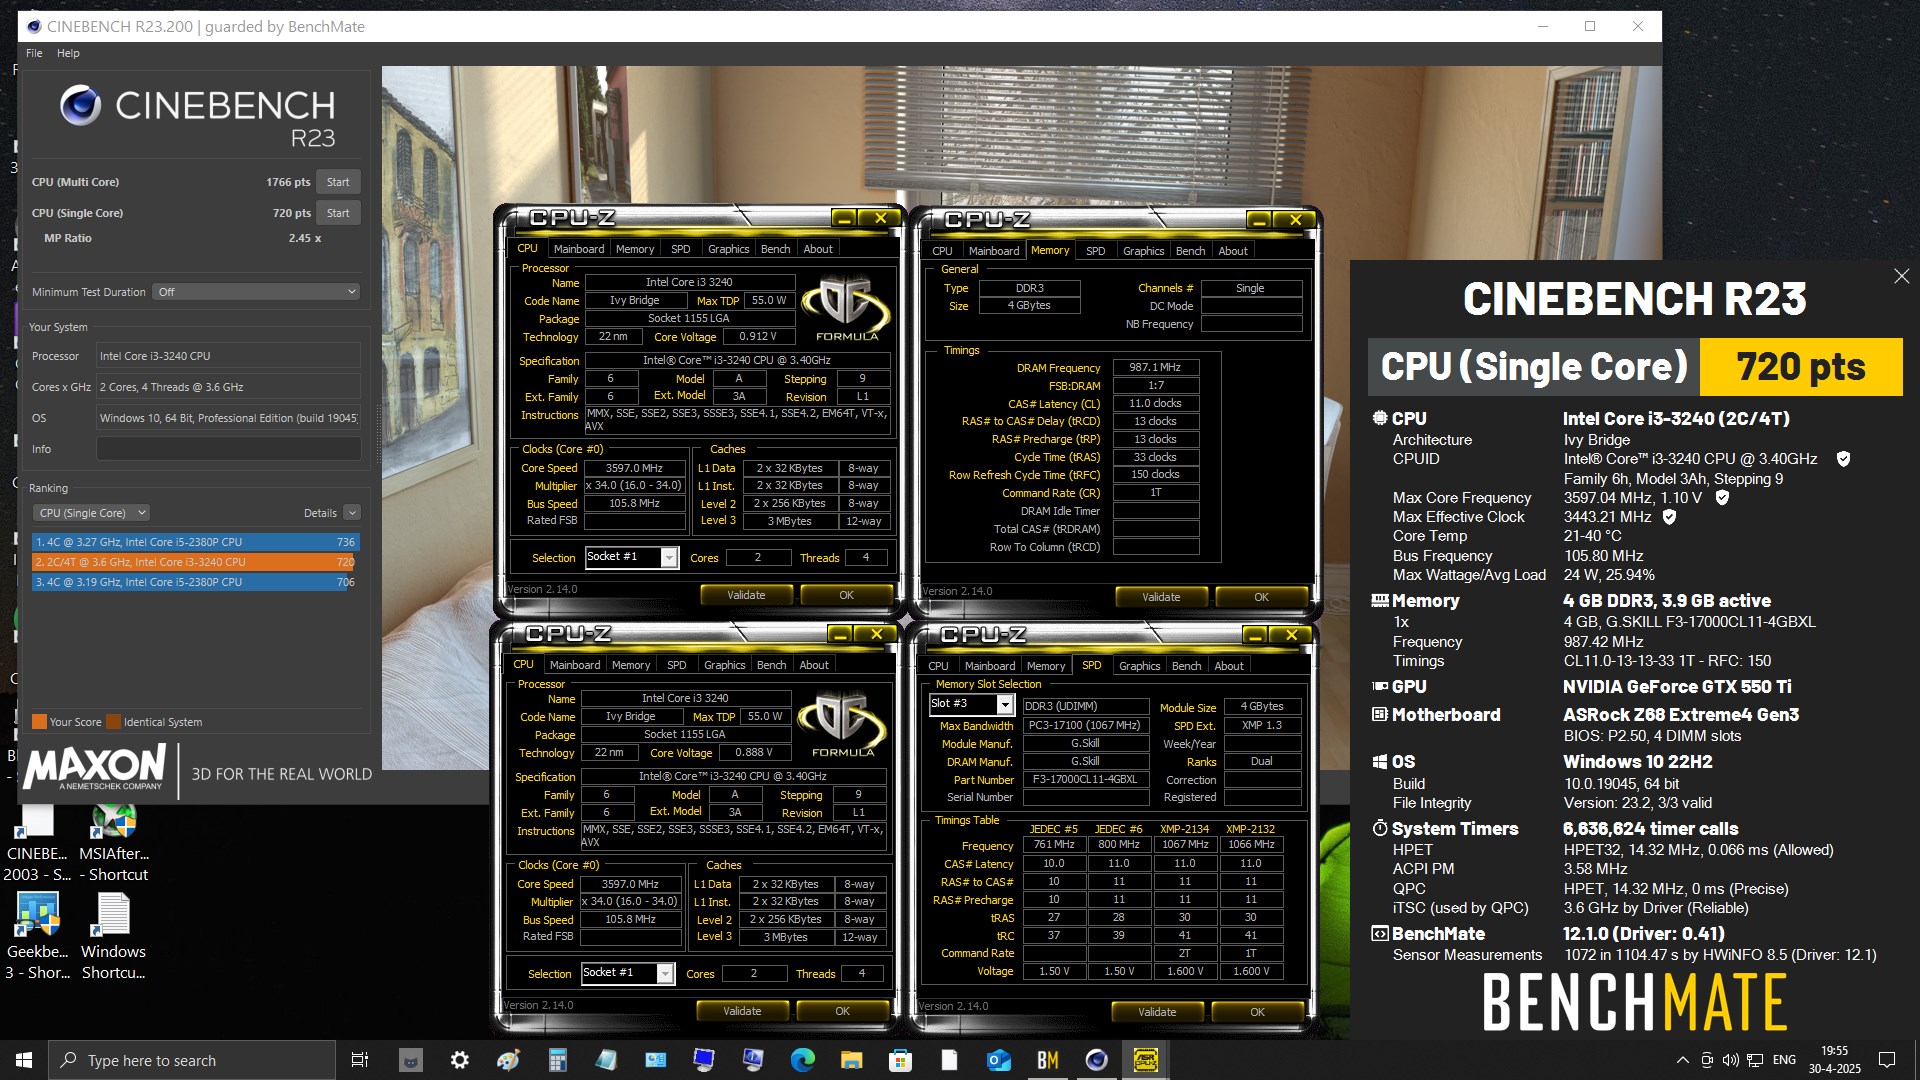Select the Windows Shortcut desktop file icon
The width and height of the screenshot is (1920, 1080).
pyautogui.click(x=113, y=937)
